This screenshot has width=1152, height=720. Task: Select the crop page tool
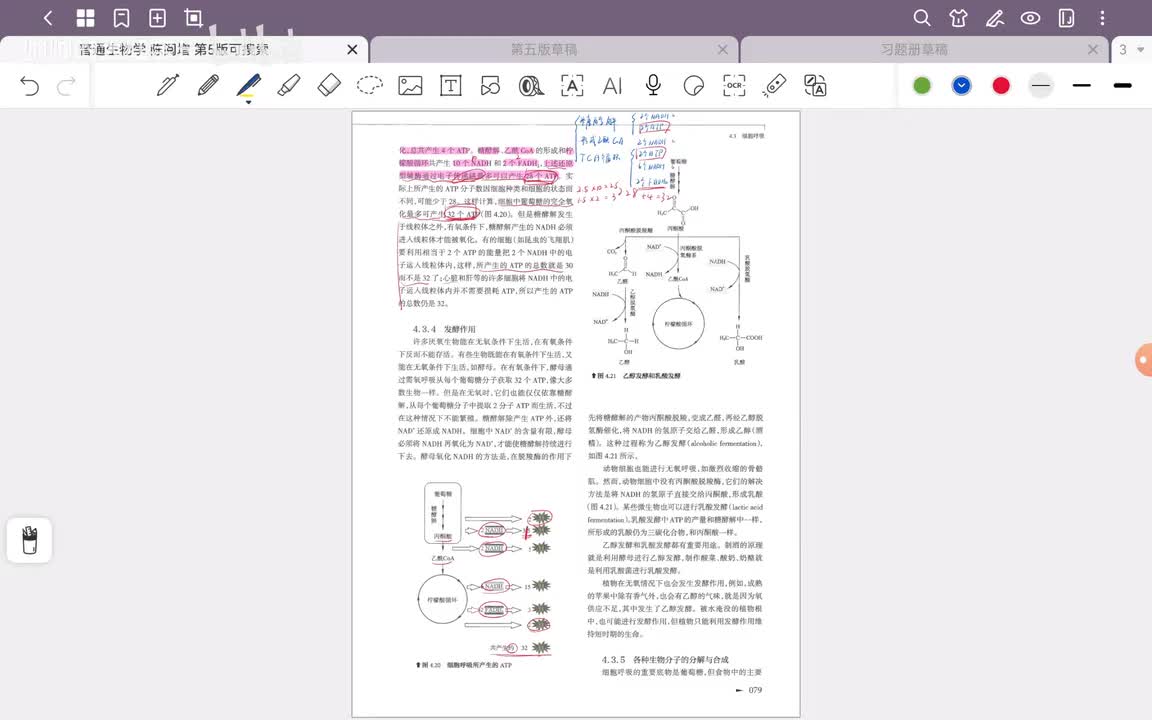click(x=193, y=18)
